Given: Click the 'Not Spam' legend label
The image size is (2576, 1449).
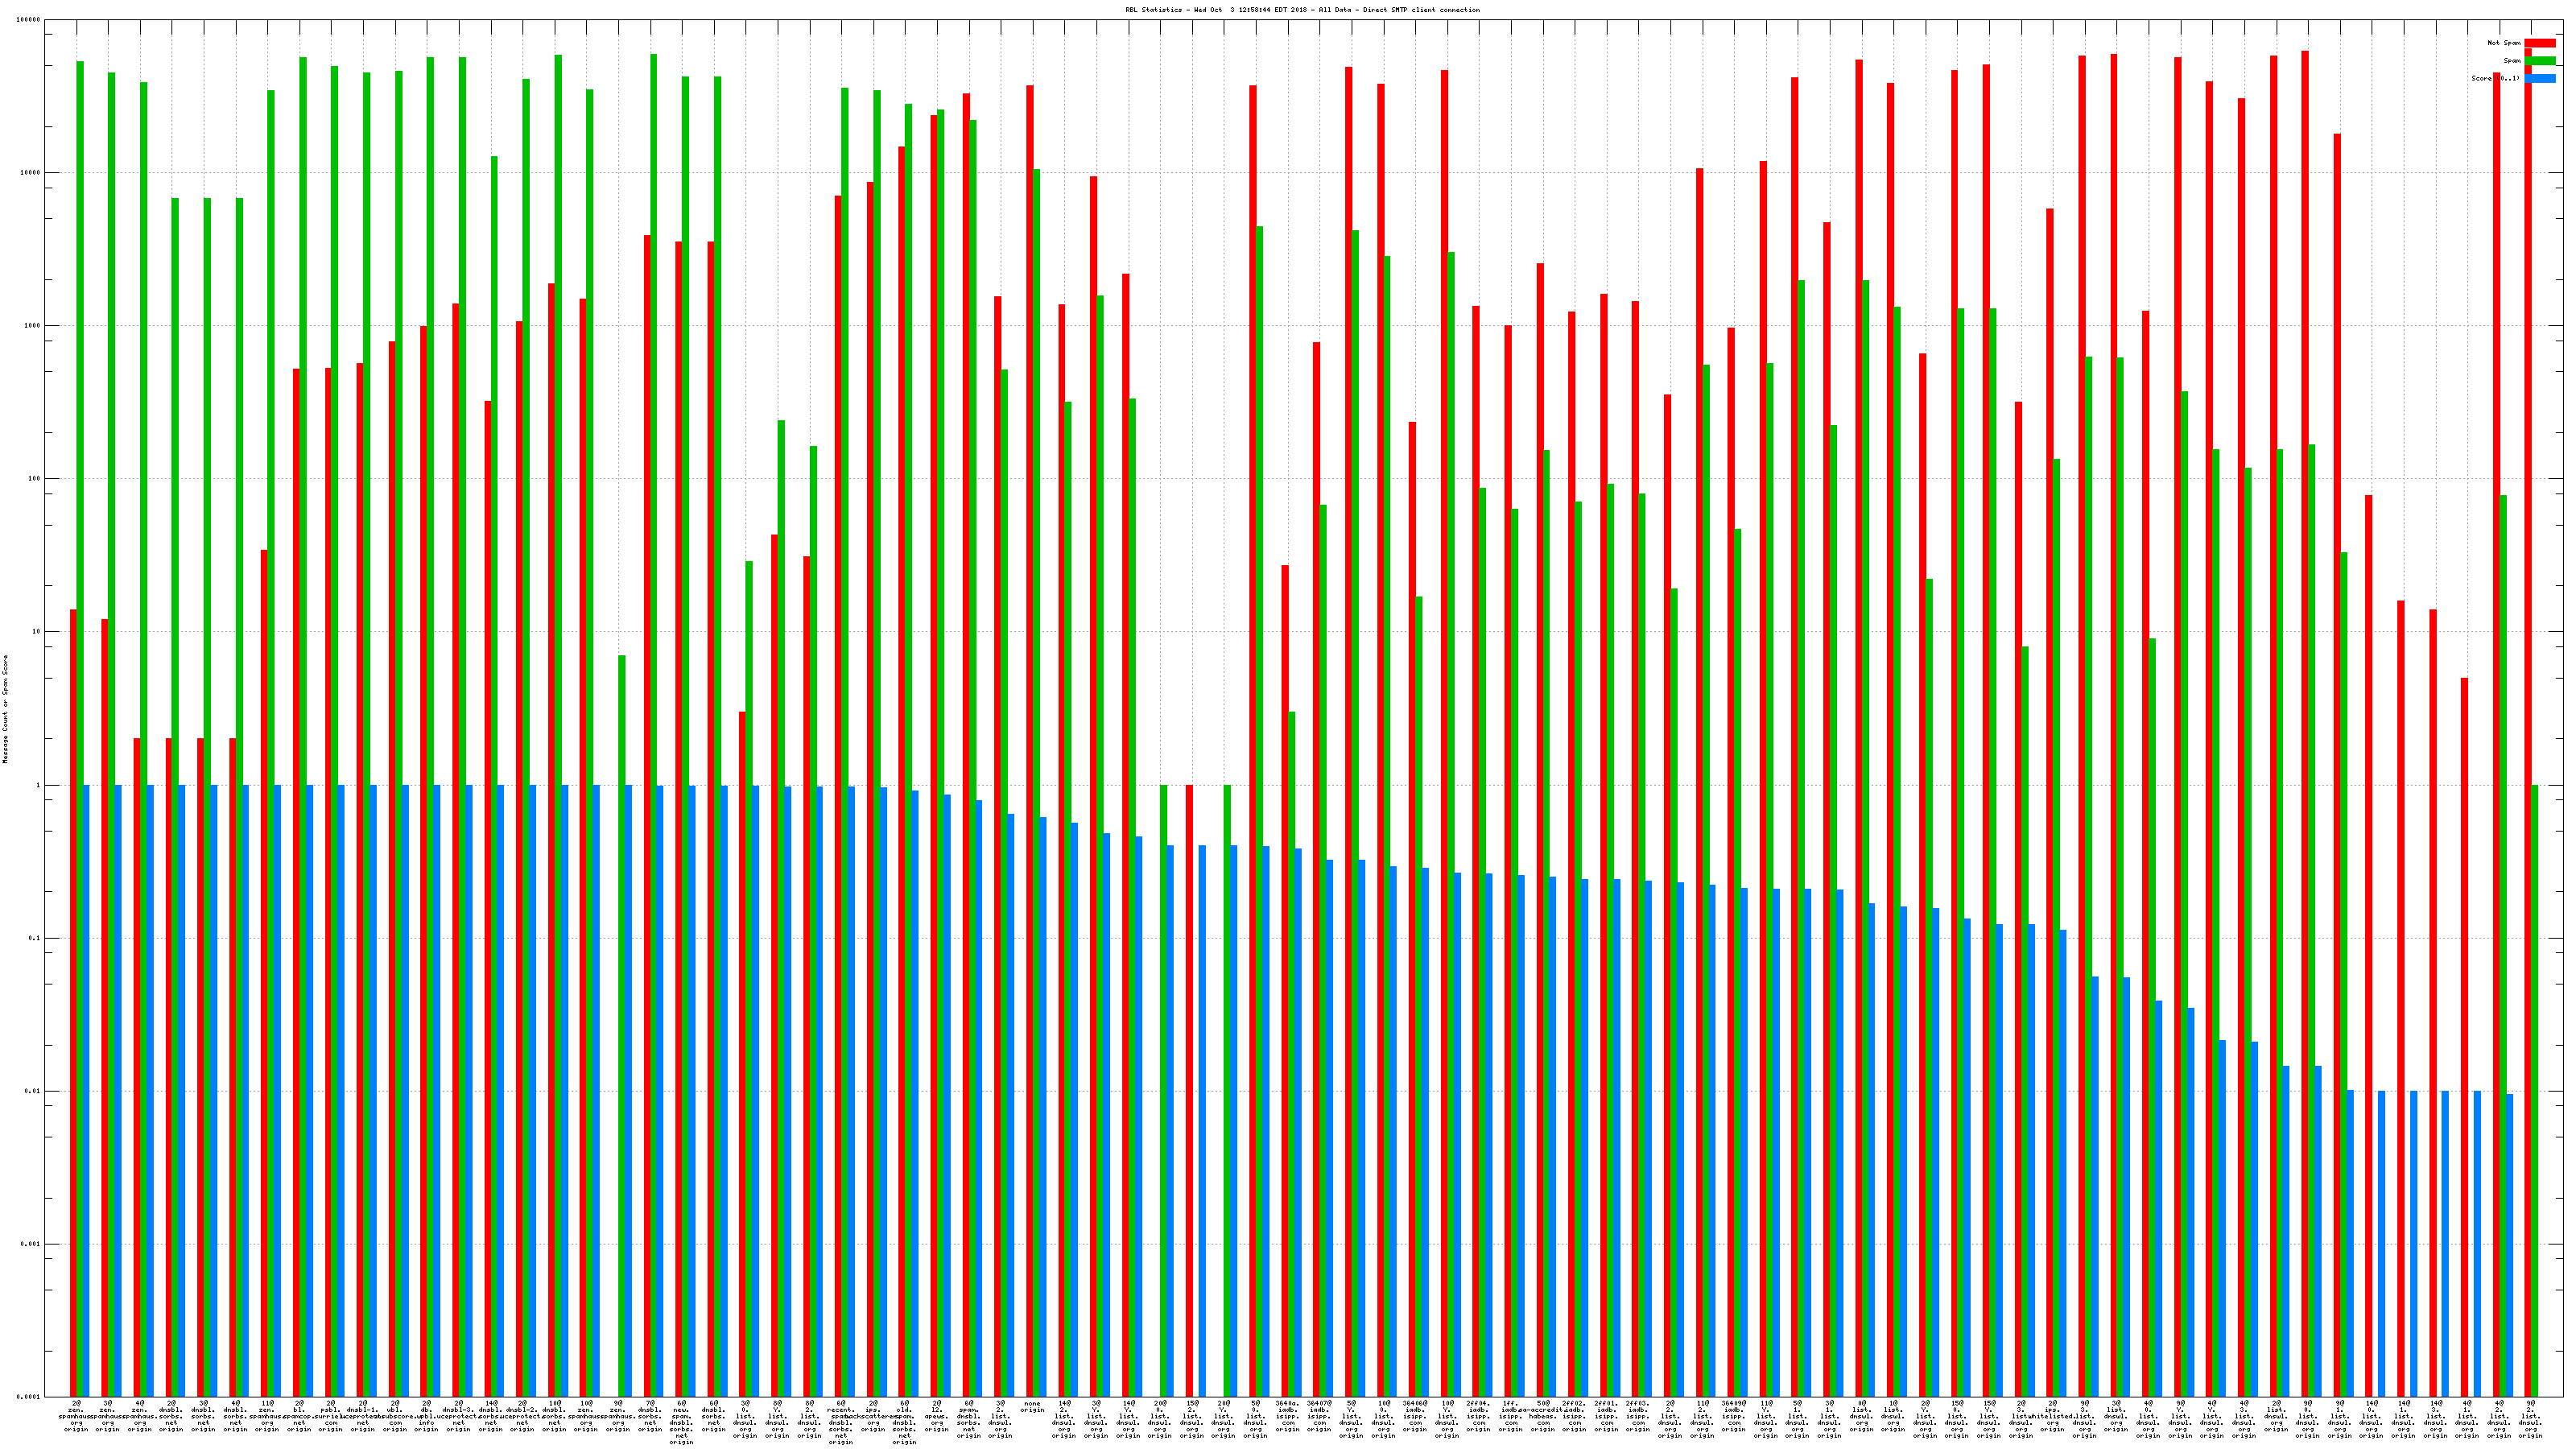Looking at the screenshot, I should pyautogui.click(x=2504, y=43).
